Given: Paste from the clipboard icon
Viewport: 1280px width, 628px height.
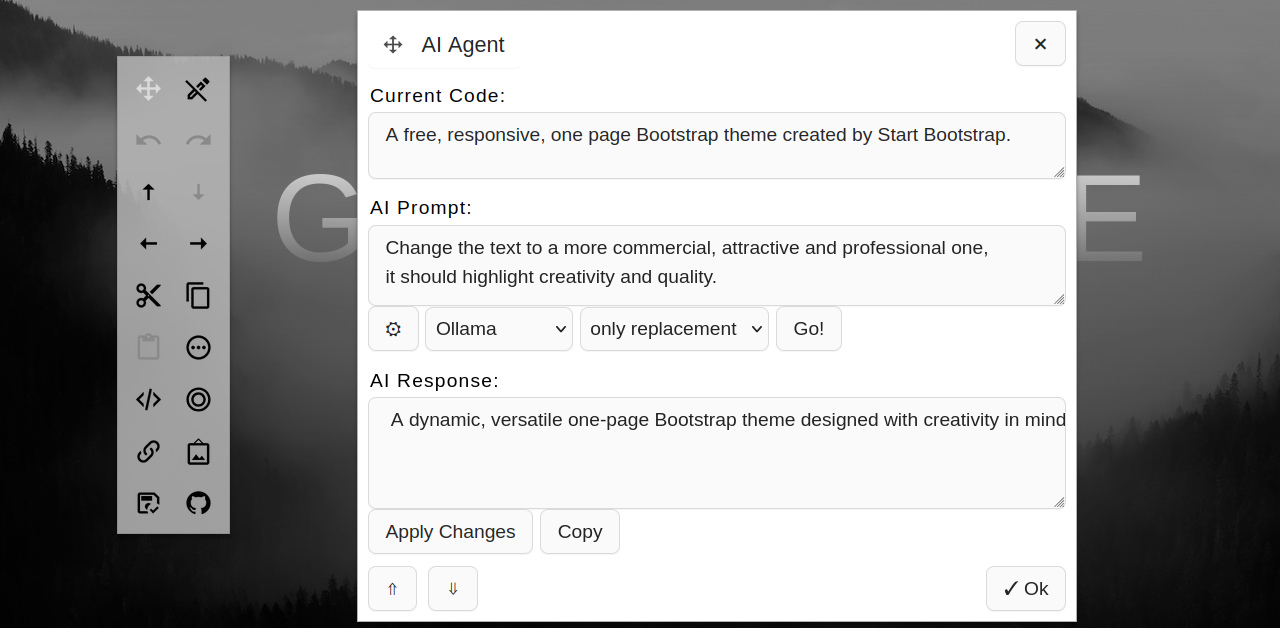Looking at the screenshot, I should [149, 347].
